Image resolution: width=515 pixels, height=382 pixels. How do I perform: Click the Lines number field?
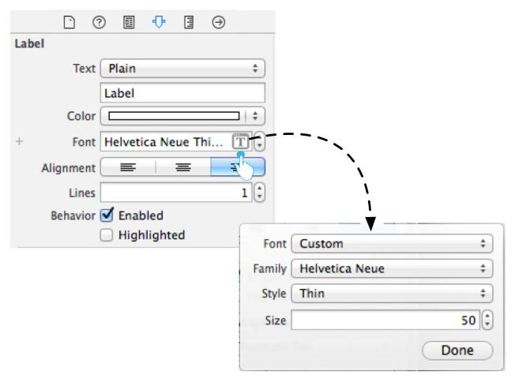pos(176,192)
